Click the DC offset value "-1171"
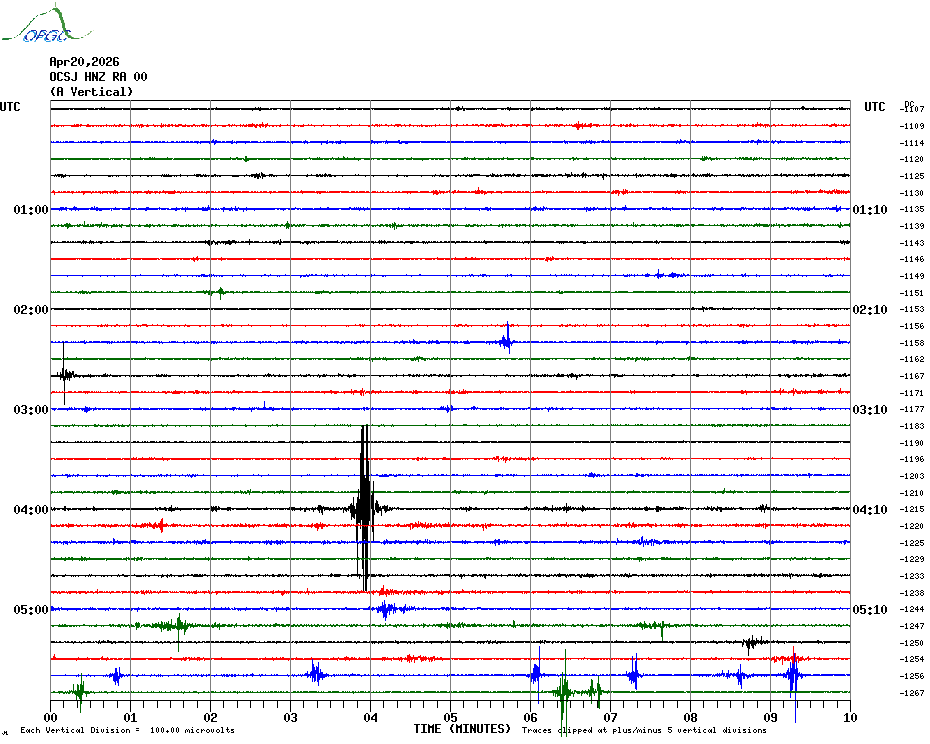 pyautogui.click(x=912, y=393)
